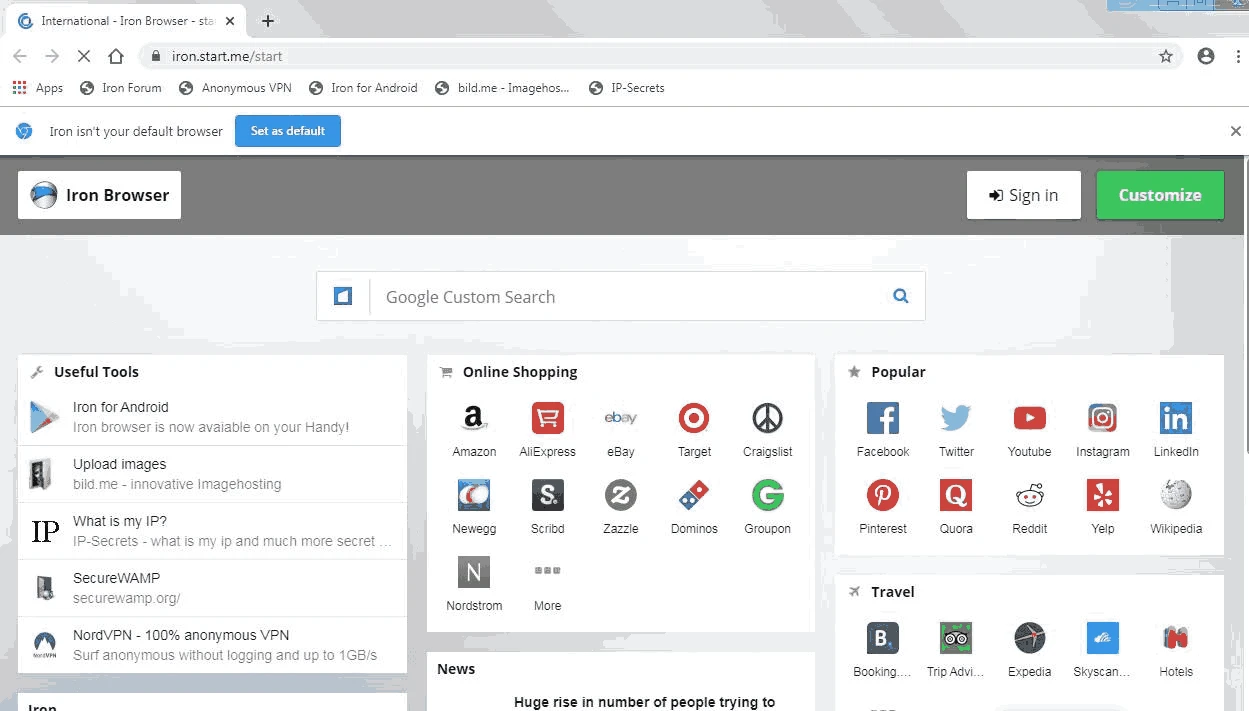1249x711 pixels.
Task: Open the Anonymous VPN bookmark
Action: 235,88
